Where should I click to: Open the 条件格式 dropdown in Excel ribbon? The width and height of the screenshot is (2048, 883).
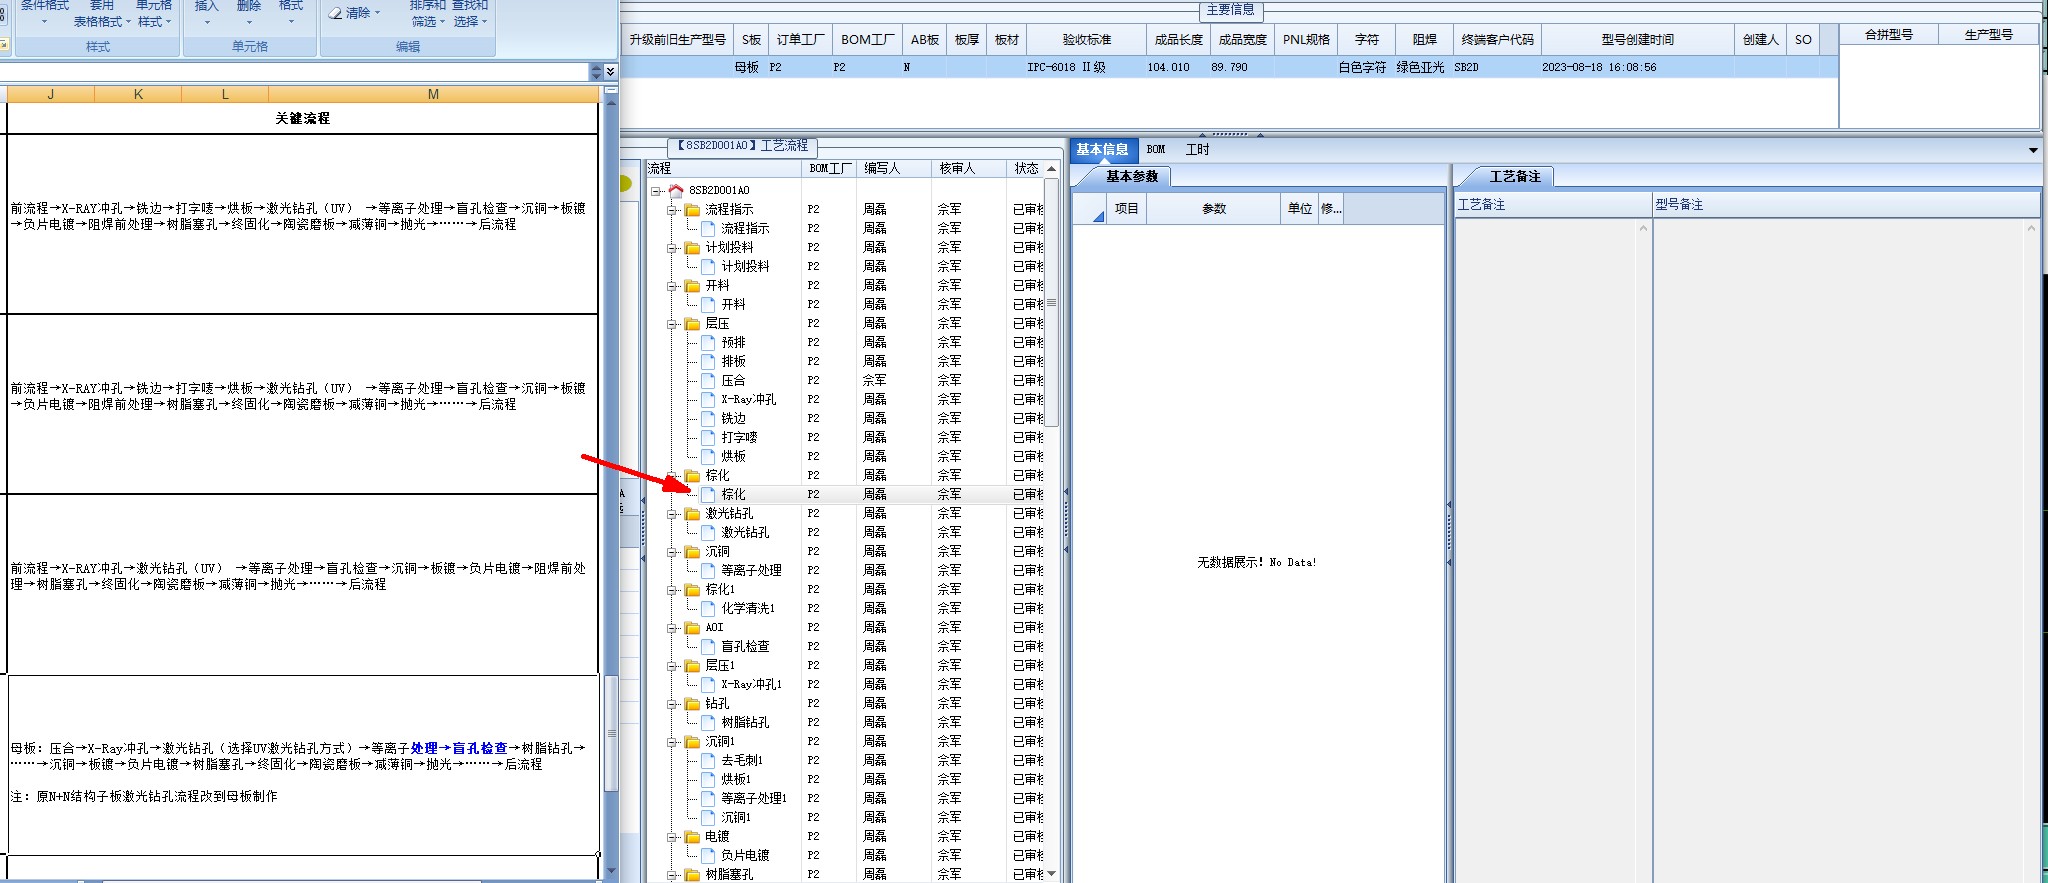pos(45,13)
